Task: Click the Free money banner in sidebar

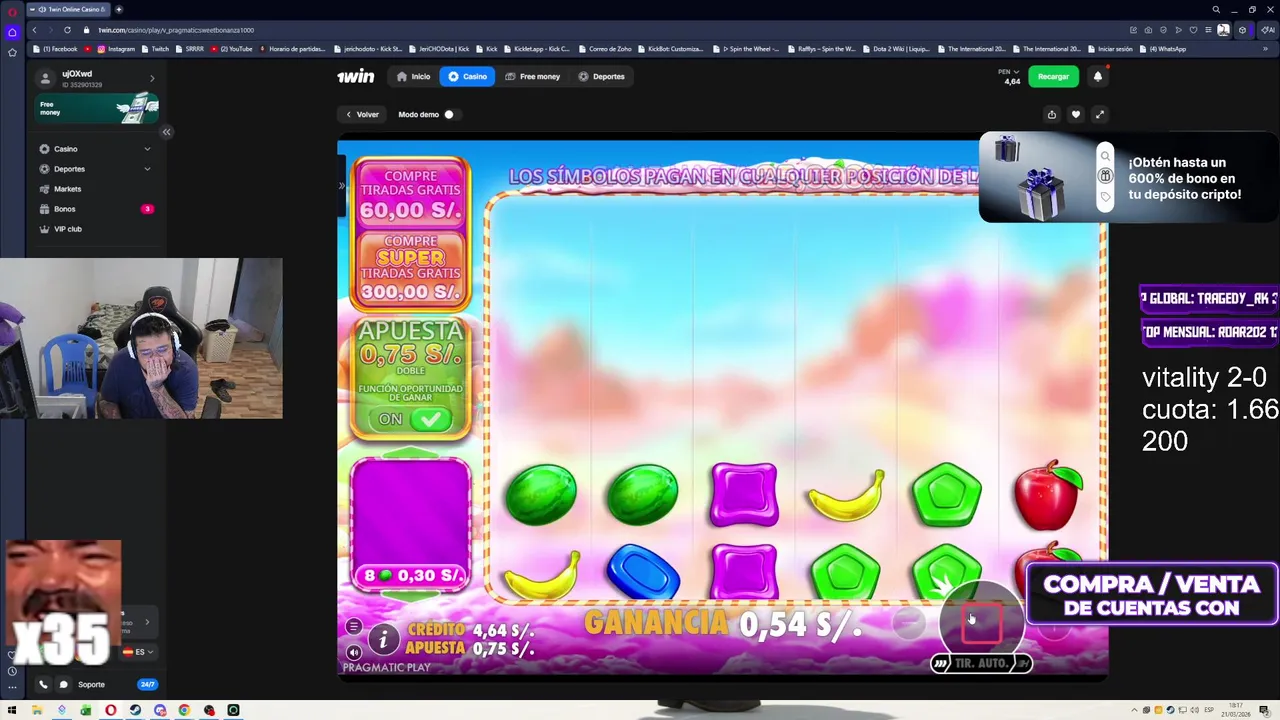Action: (96, 108)
